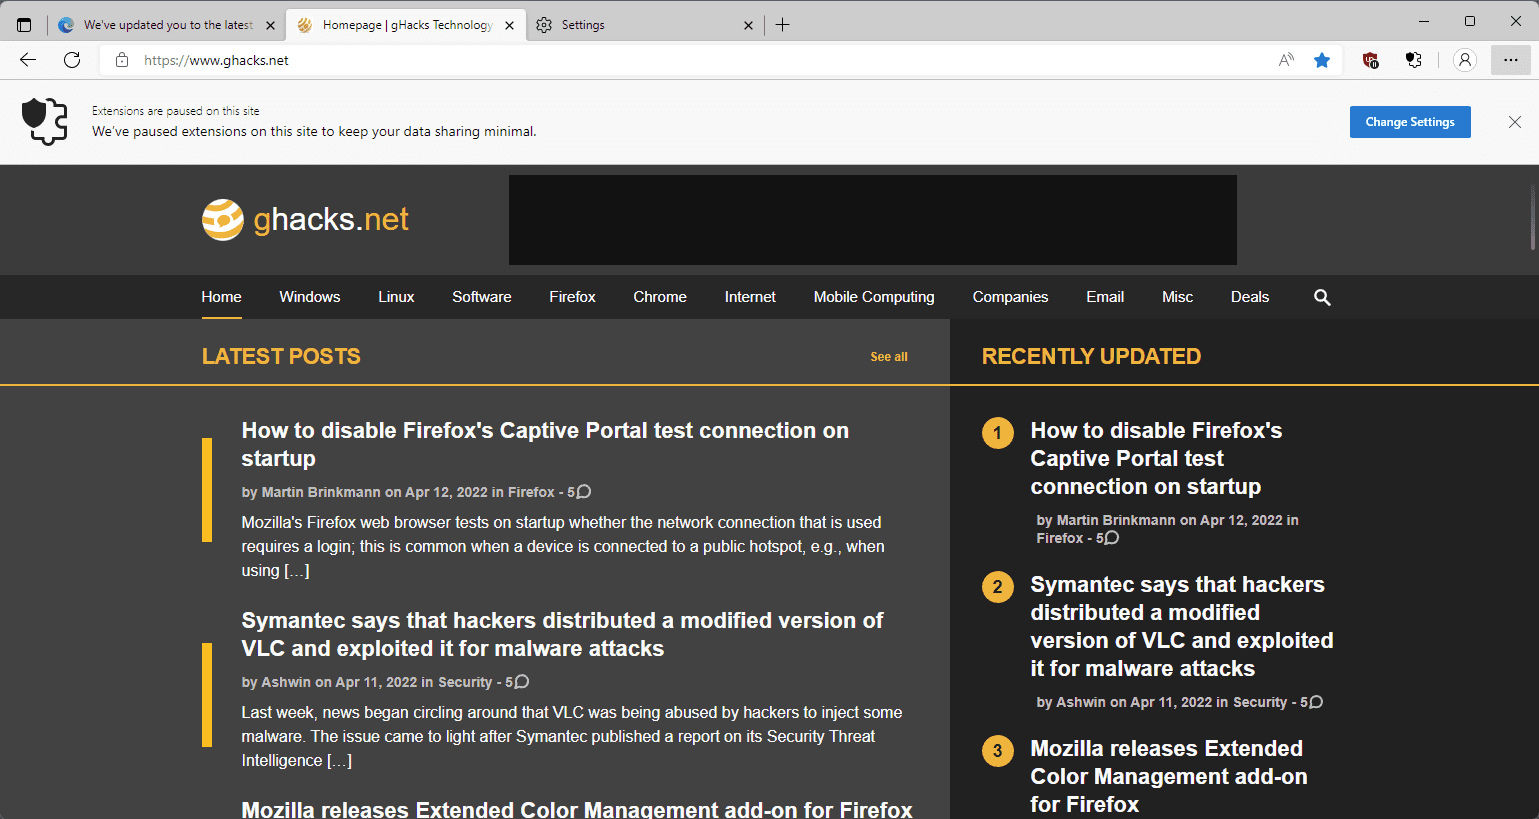Screen dimensions: 1539x819
Task: Dismiss the extensions paused notification bar
Action: pos(1514,122)
